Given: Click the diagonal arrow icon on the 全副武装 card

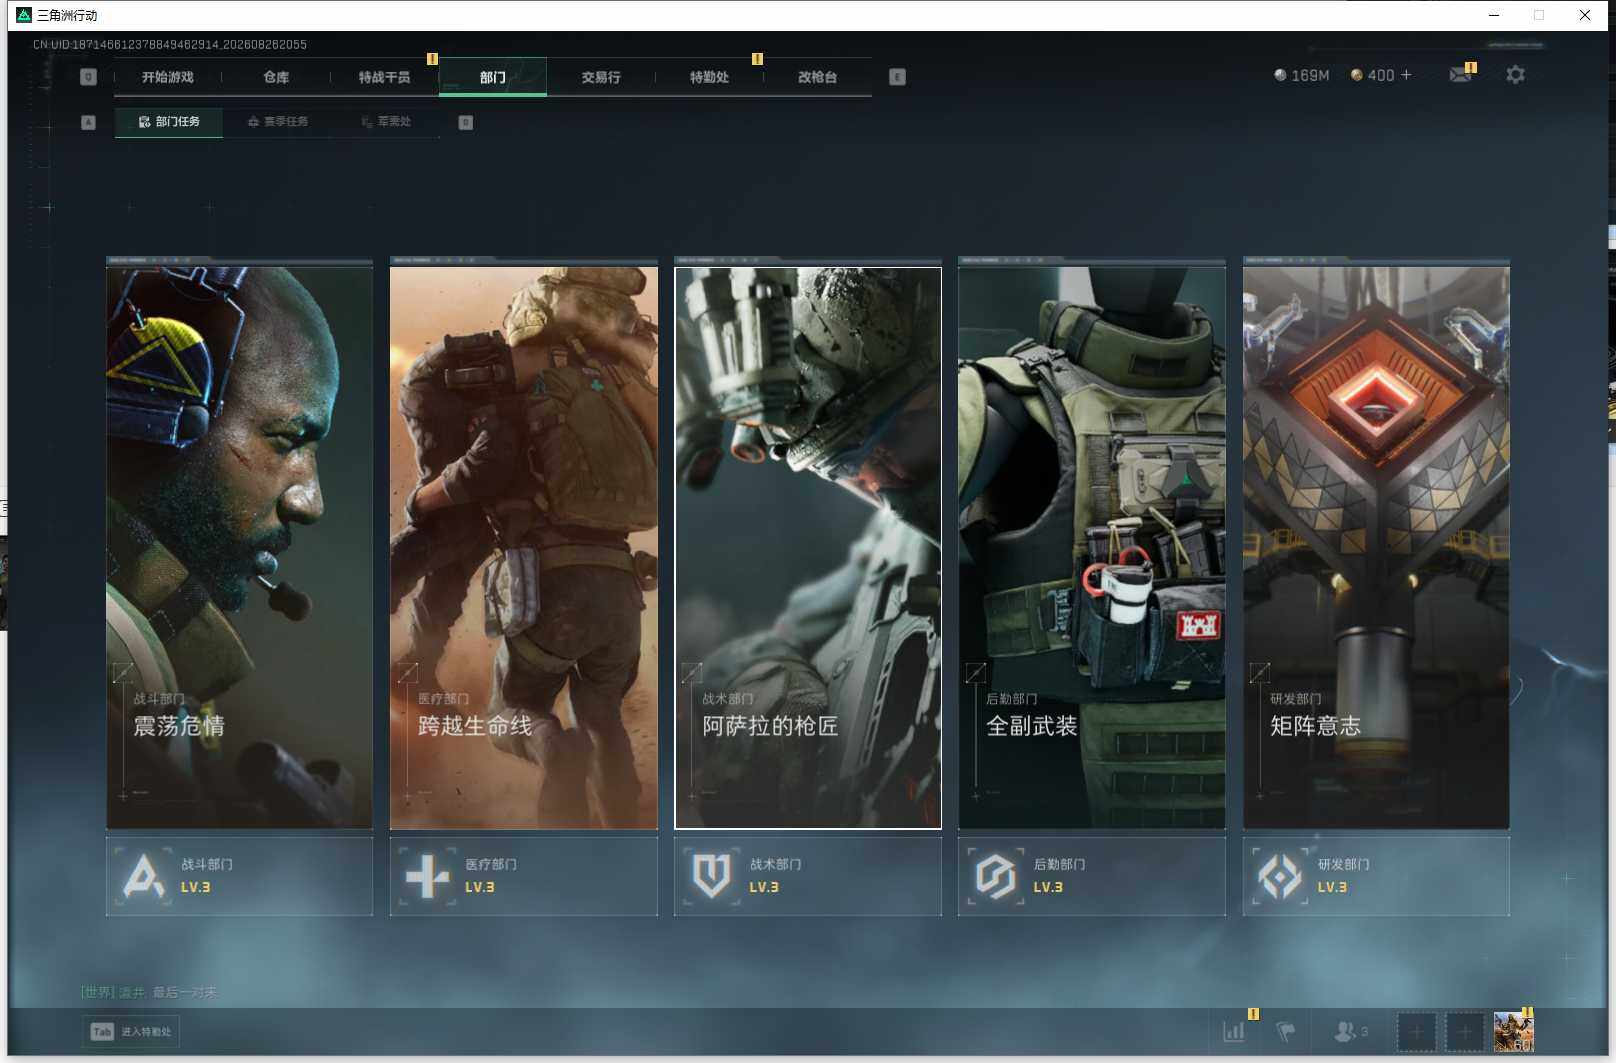Looking at the screenshot, I should (x=975, y=672).
